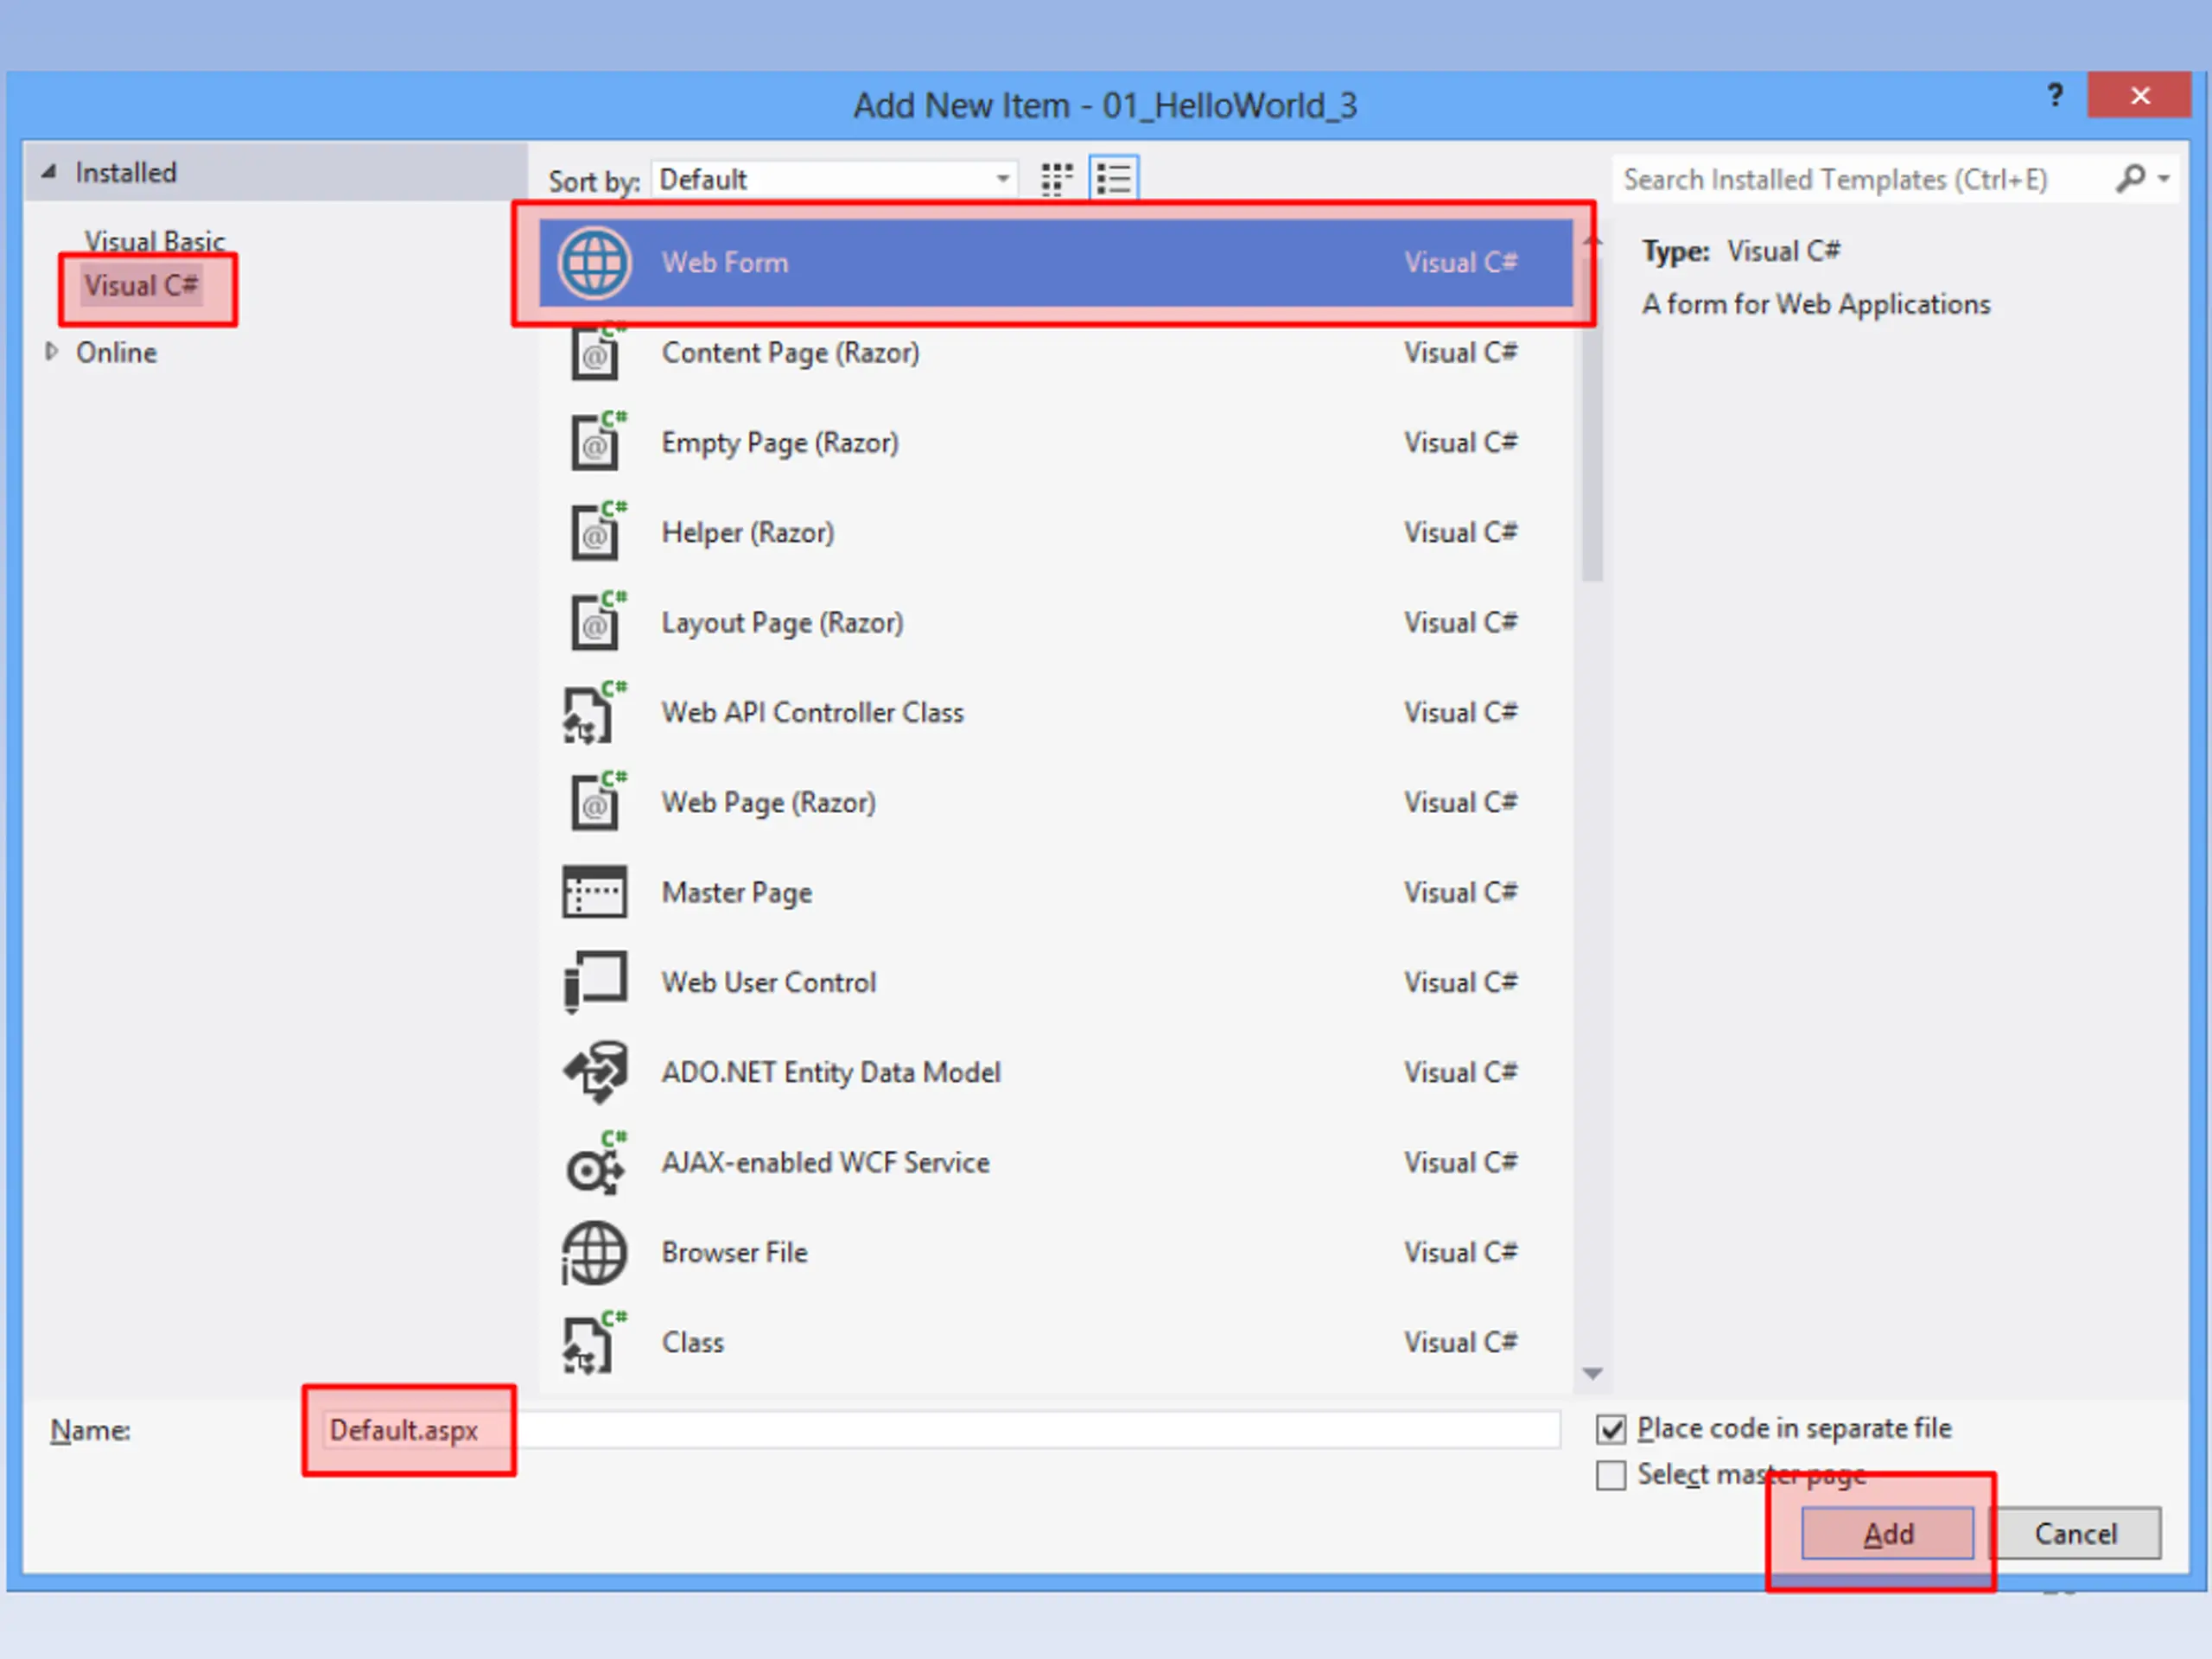Select the Web API Controller Class label
Screen dimensions: 2212x1659
click(x=813, y=713)
